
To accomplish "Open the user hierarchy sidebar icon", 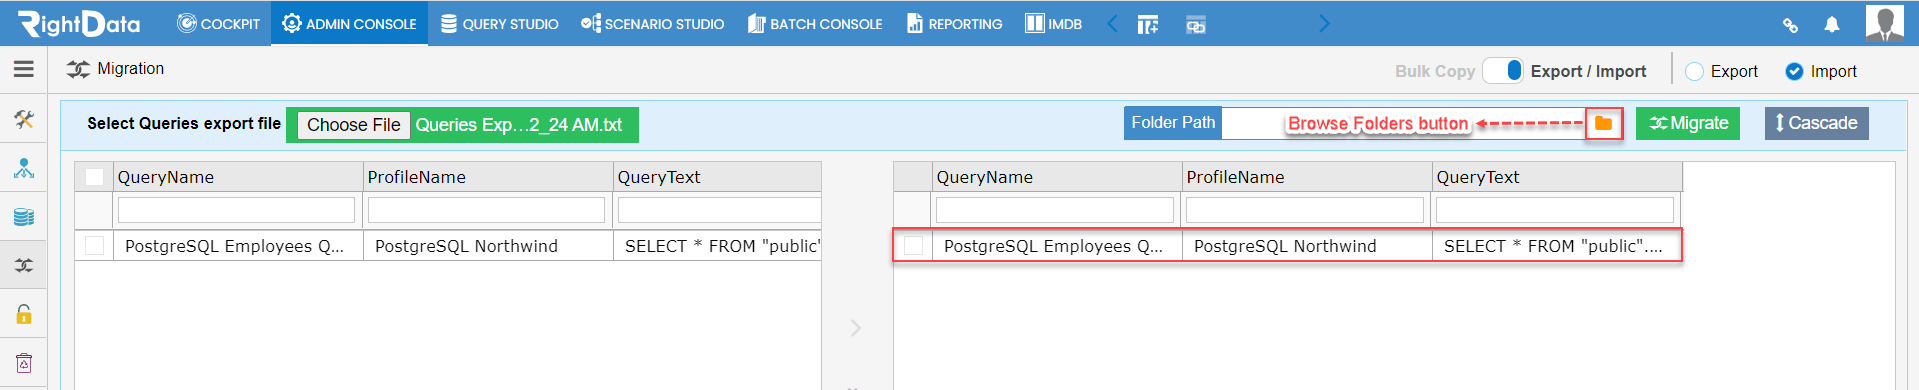I will (x=24, y=168).
